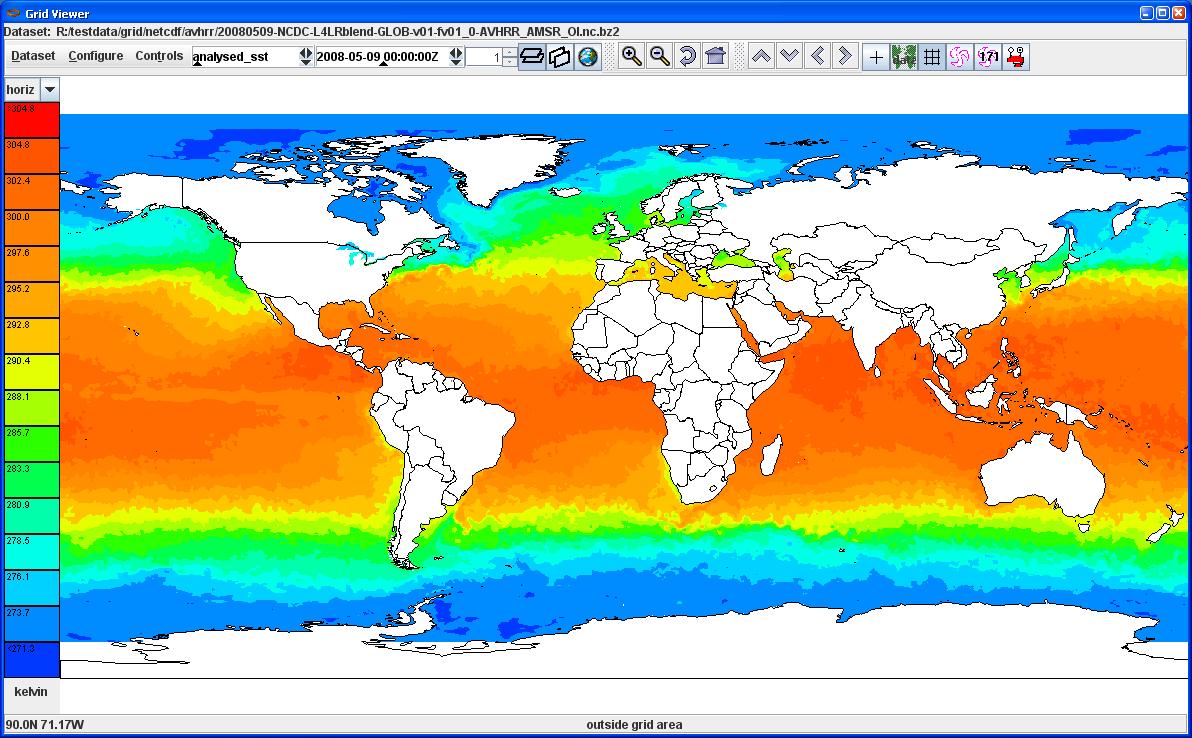Open the time 2008-05-09 dropdown
The image size is (1192, 738).
456,57
